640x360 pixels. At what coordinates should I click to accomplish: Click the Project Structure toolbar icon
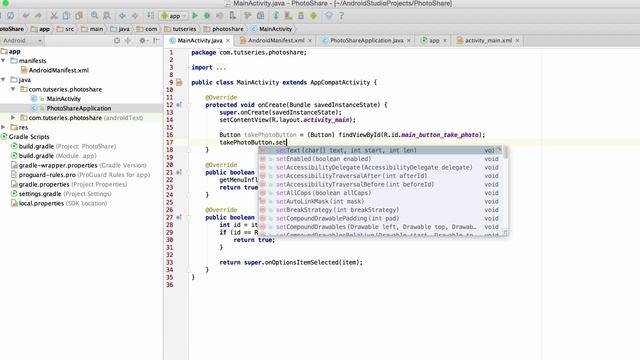[260, 16]
